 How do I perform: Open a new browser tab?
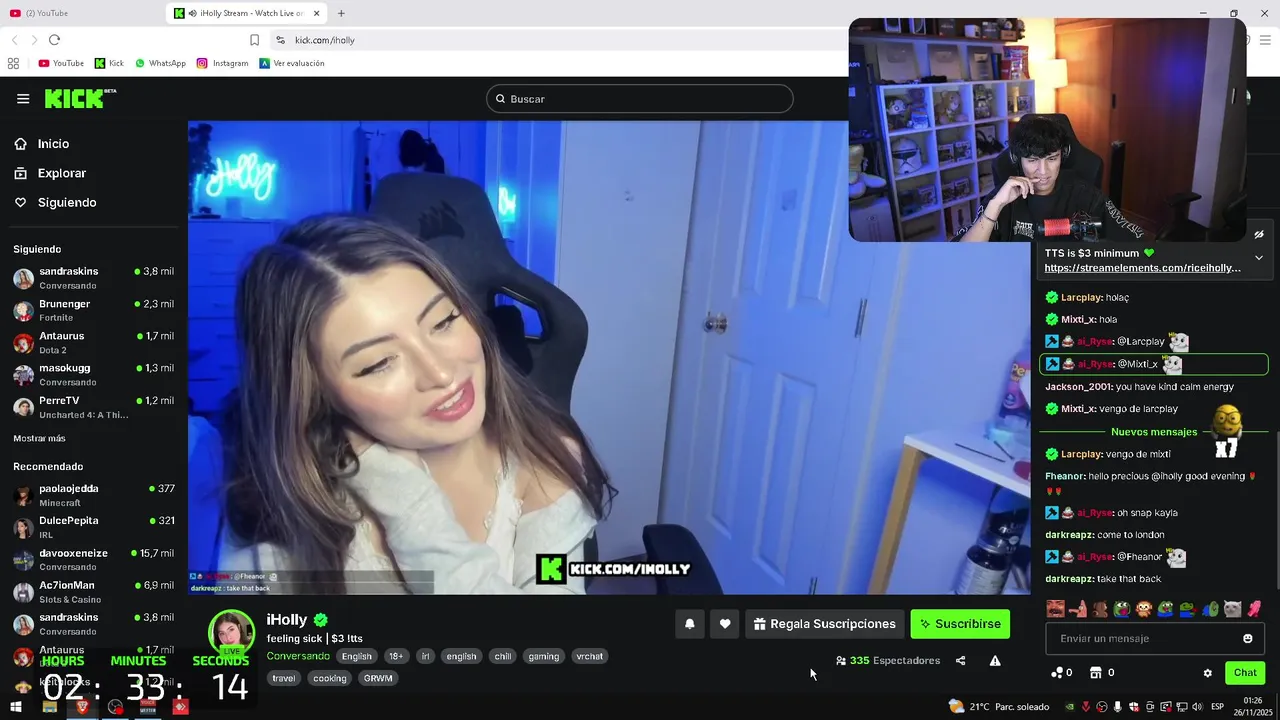341,13
